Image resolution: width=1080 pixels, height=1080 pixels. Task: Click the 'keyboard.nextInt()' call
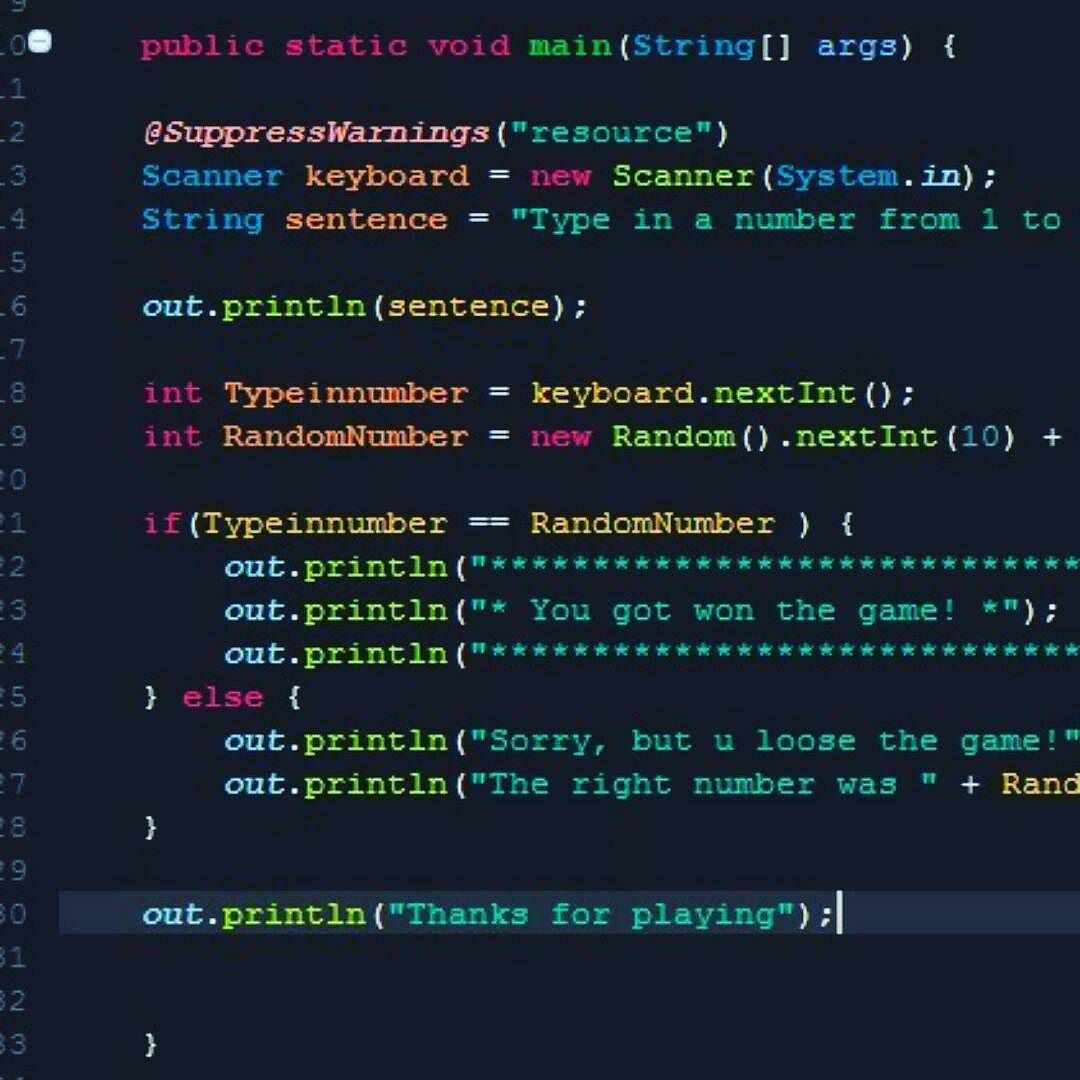click(713, 394)
